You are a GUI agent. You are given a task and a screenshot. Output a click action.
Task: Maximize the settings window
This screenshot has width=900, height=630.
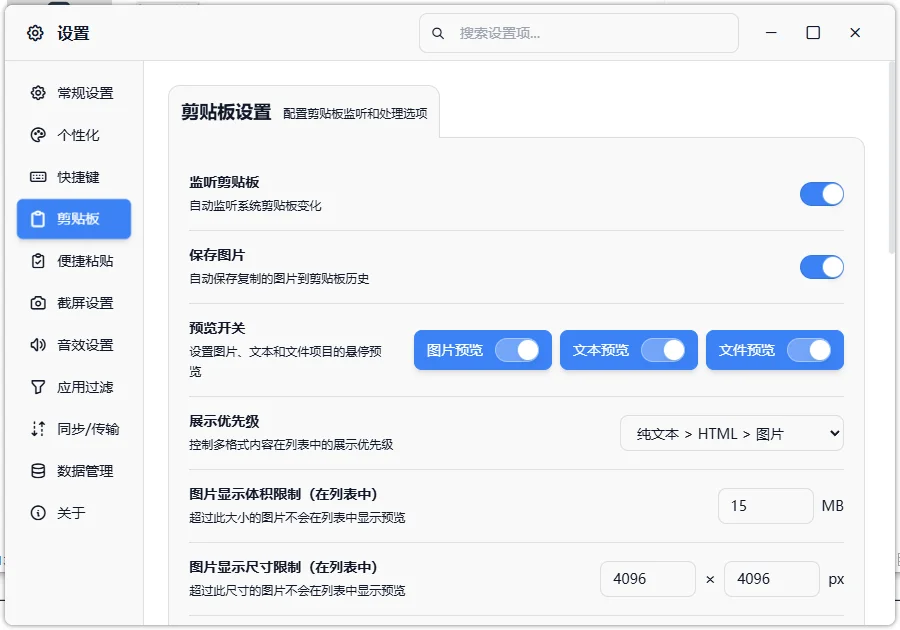(813, 33)
